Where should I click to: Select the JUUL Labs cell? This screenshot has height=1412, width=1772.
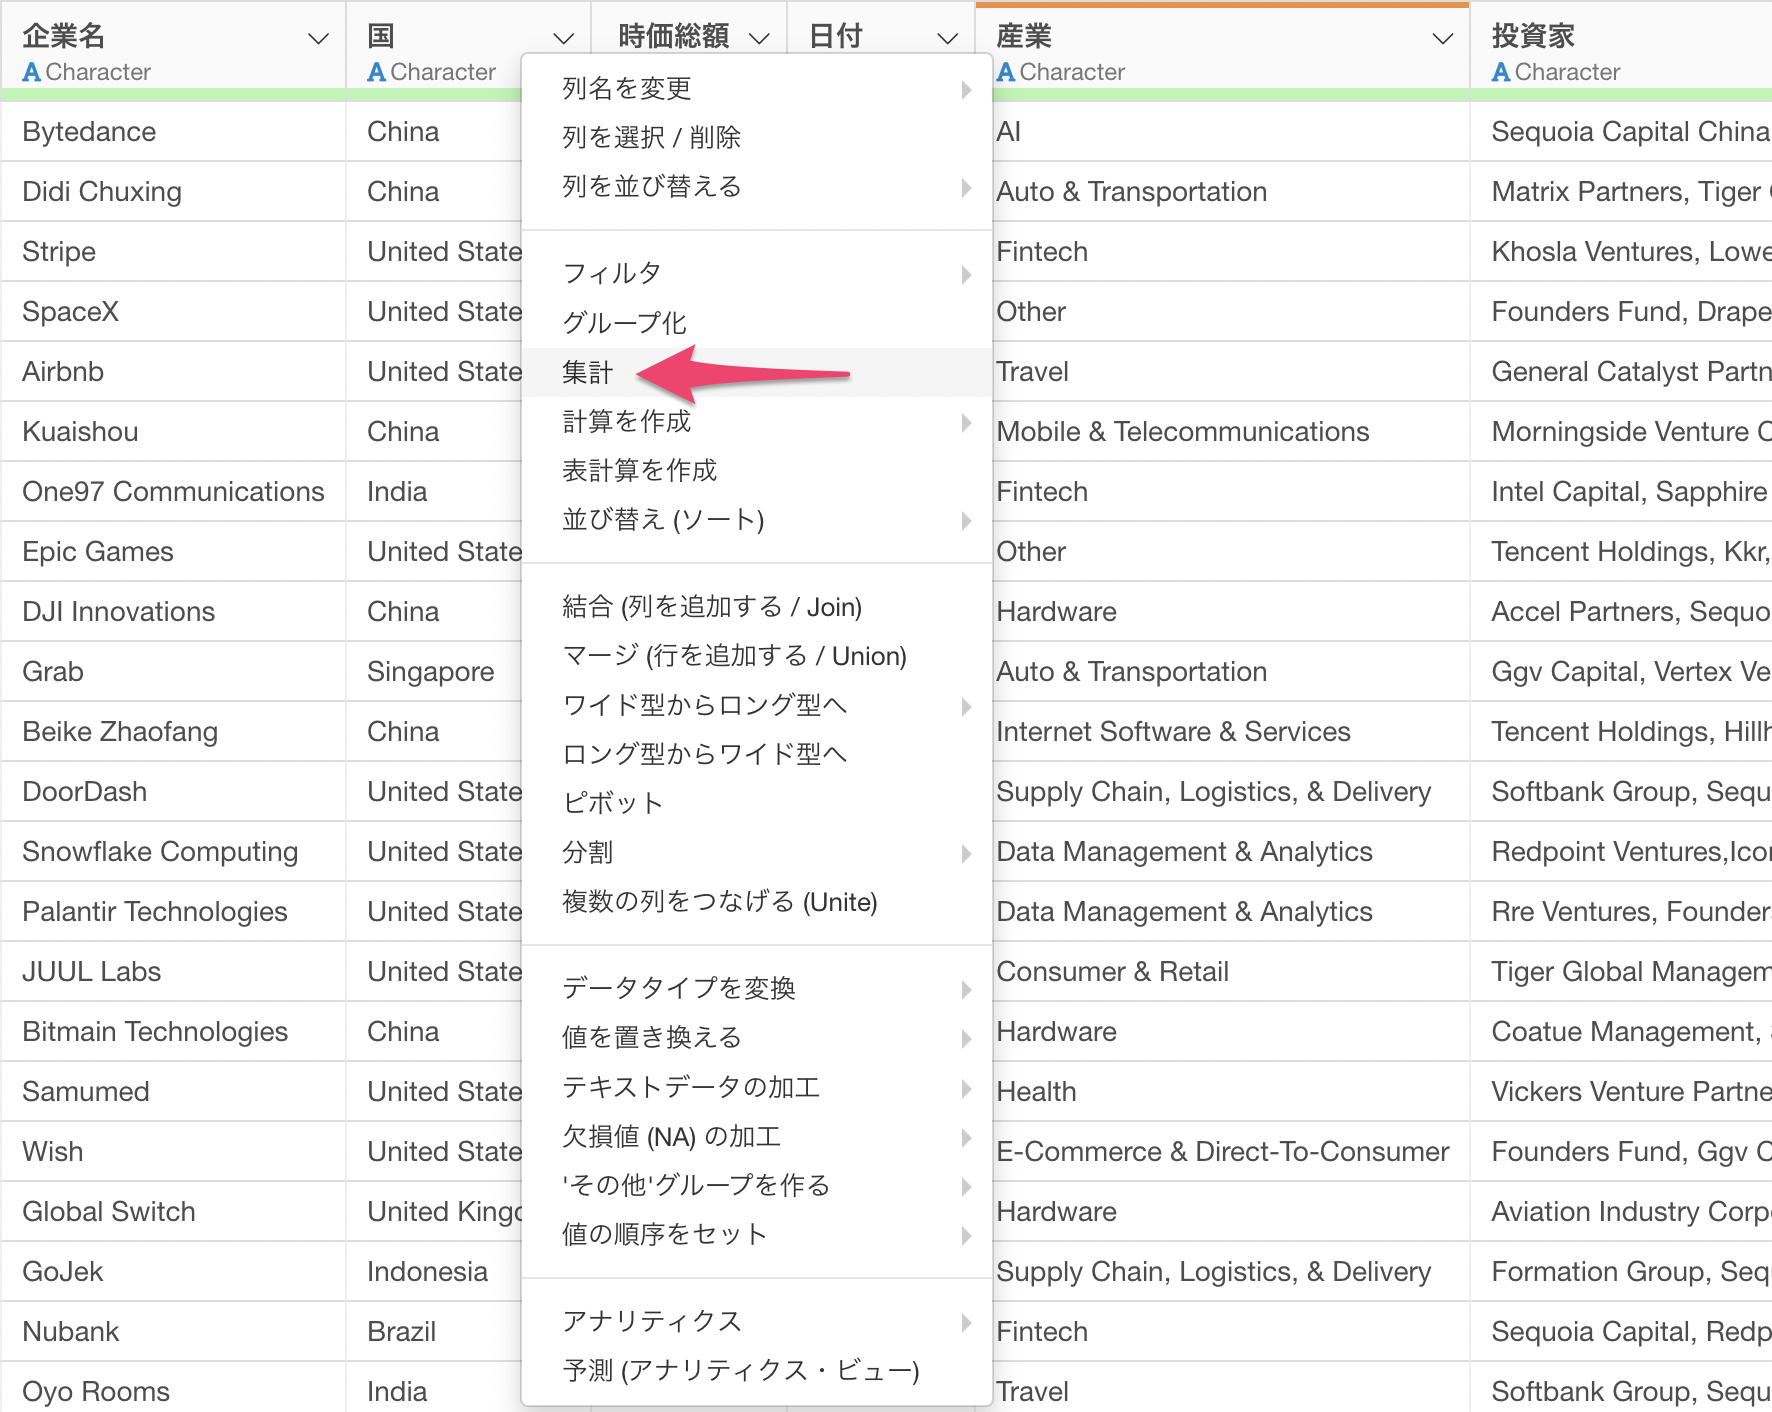click(173, 972)
